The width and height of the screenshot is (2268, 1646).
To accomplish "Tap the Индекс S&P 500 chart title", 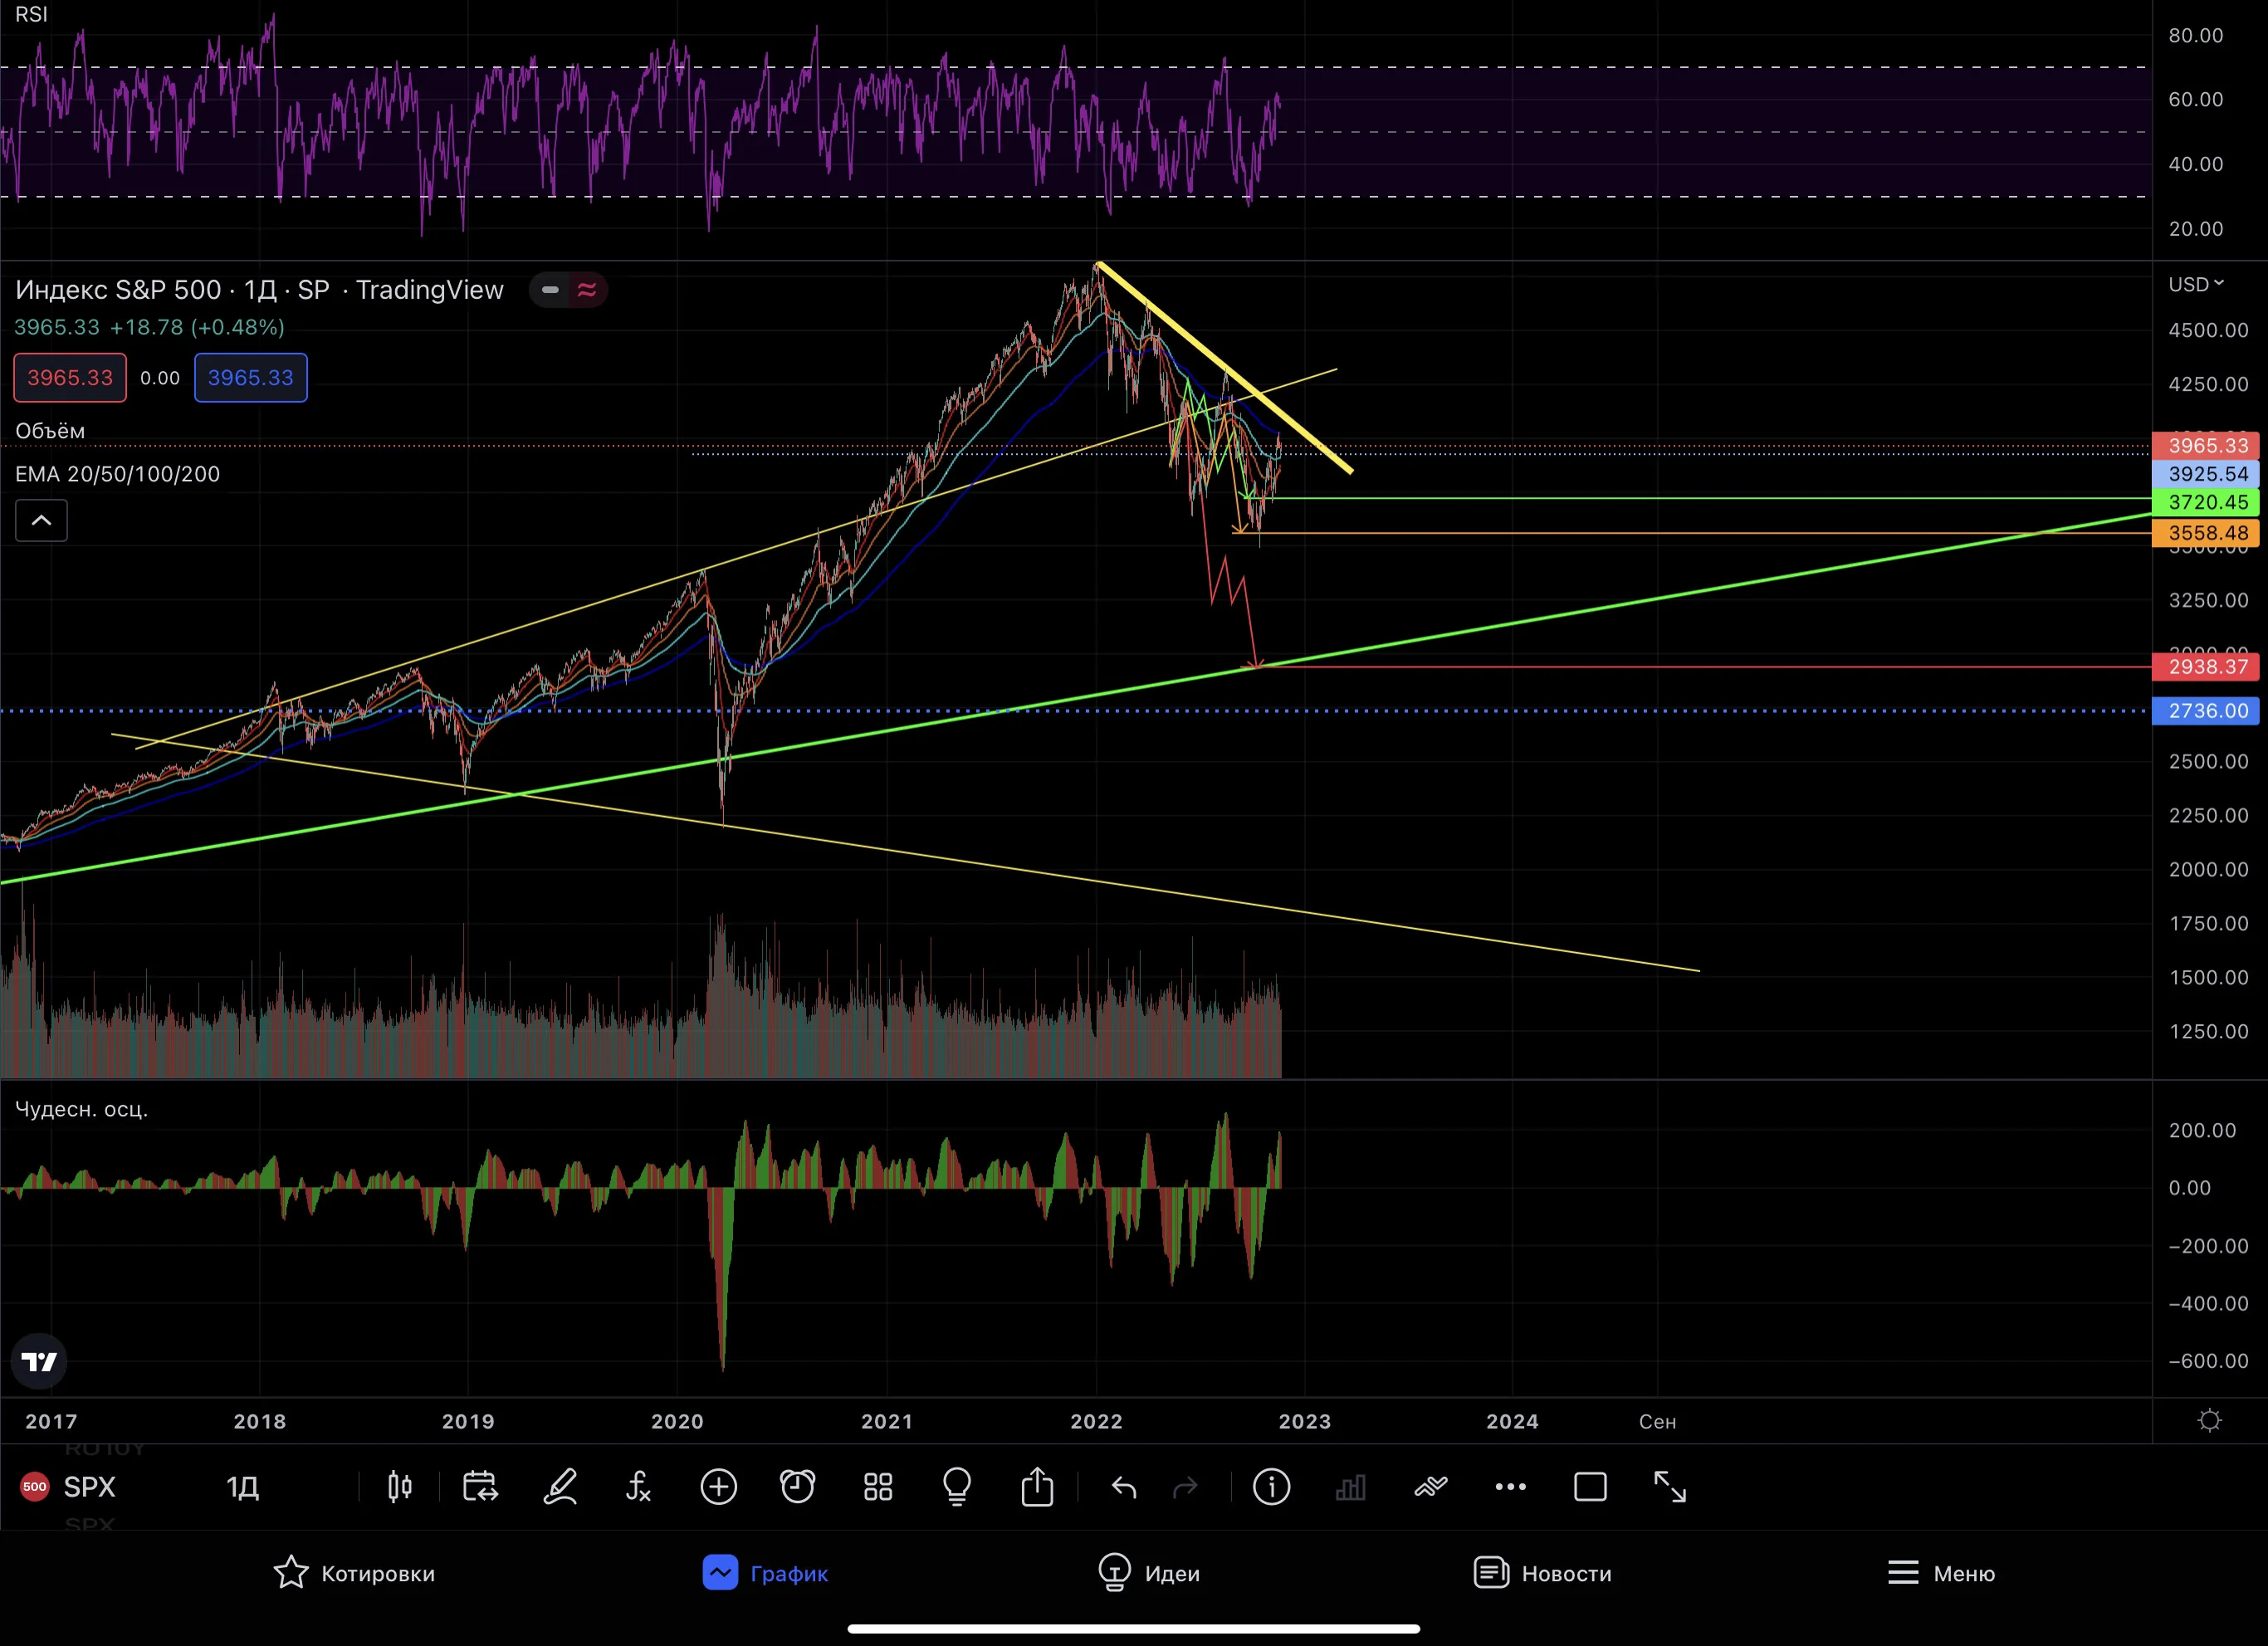I will 259,290.
